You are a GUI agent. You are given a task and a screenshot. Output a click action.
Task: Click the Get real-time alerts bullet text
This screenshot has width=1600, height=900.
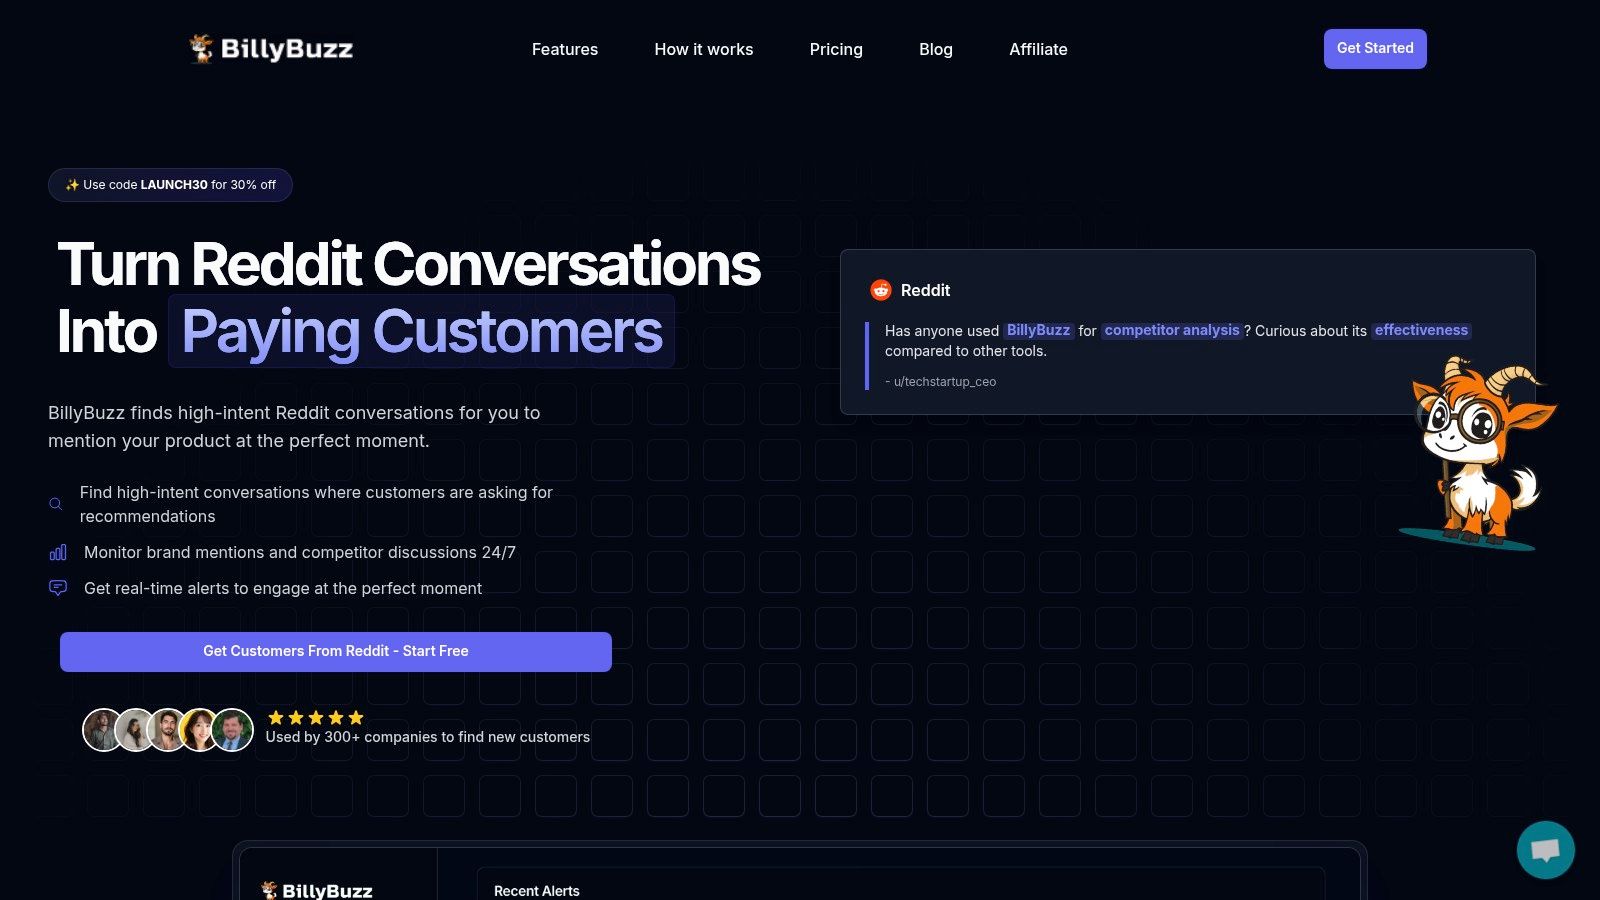pos(283,588)
